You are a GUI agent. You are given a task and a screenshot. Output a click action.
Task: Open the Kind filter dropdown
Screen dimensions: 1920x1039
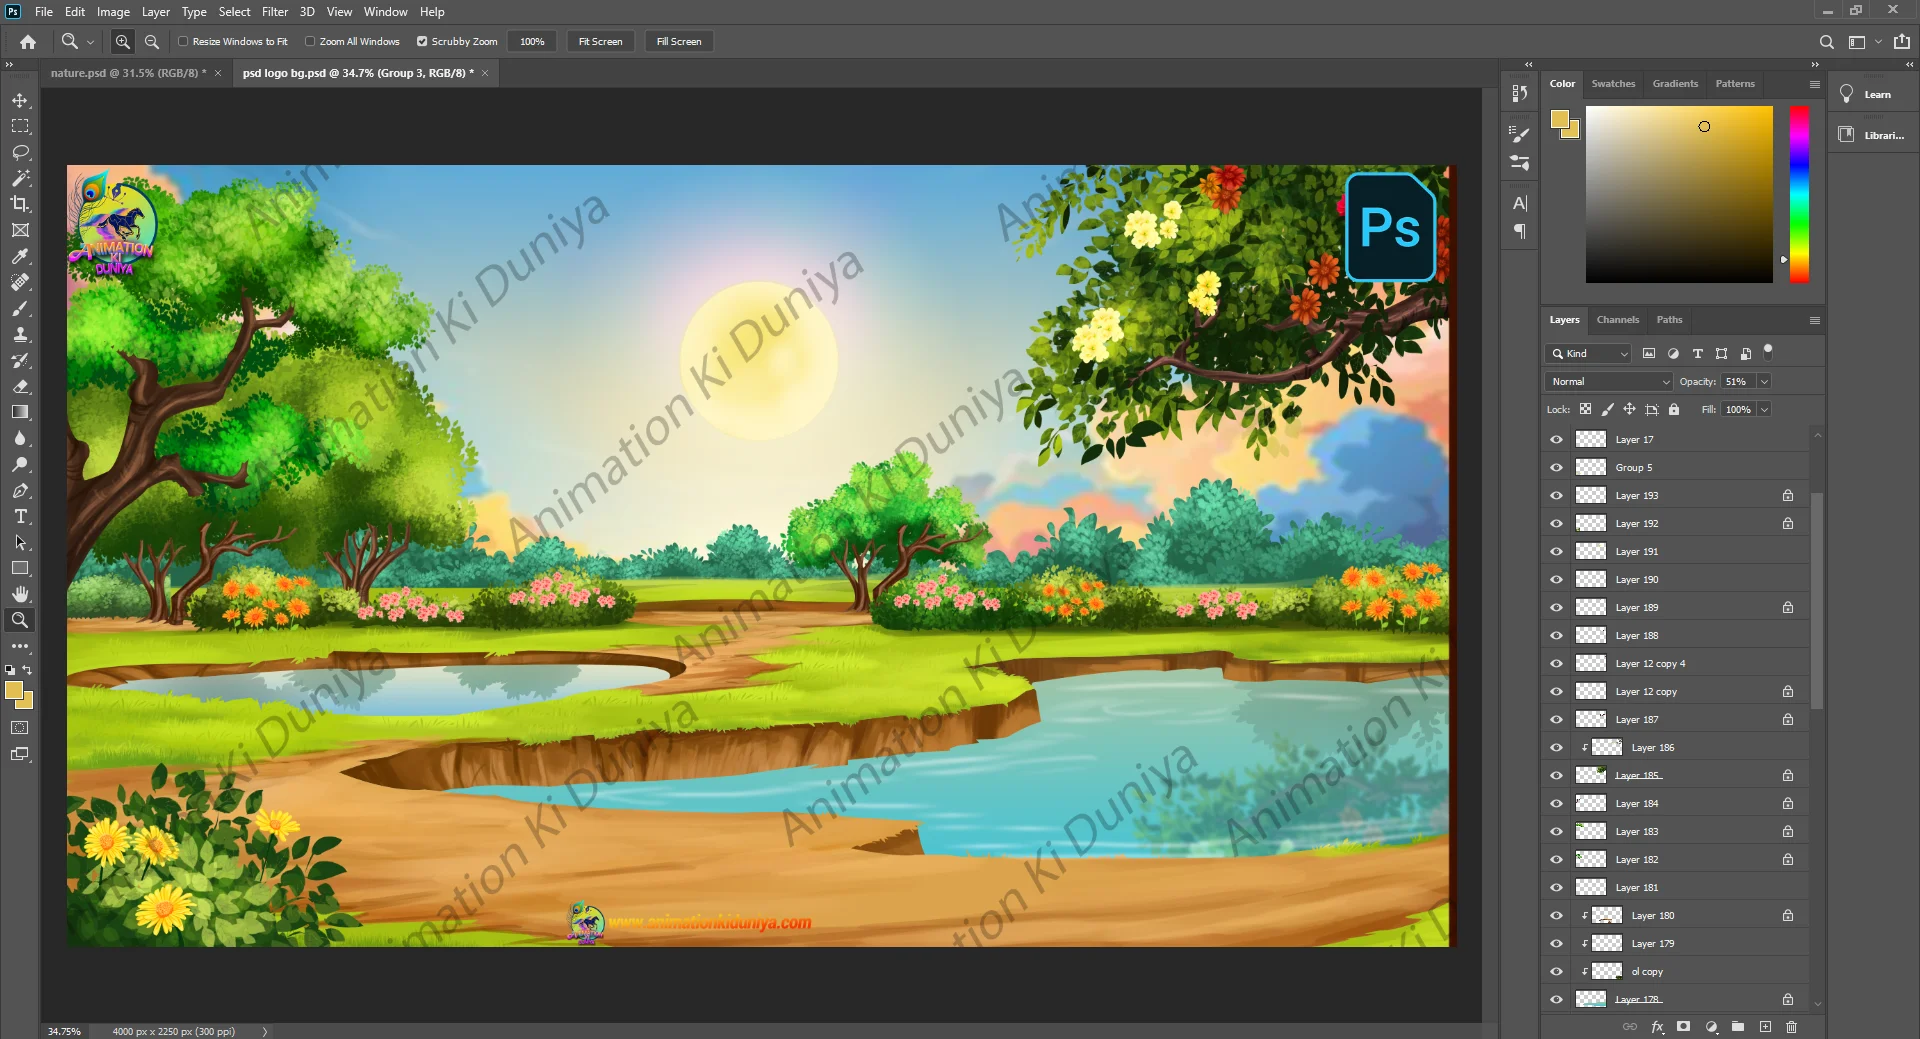1589,354
